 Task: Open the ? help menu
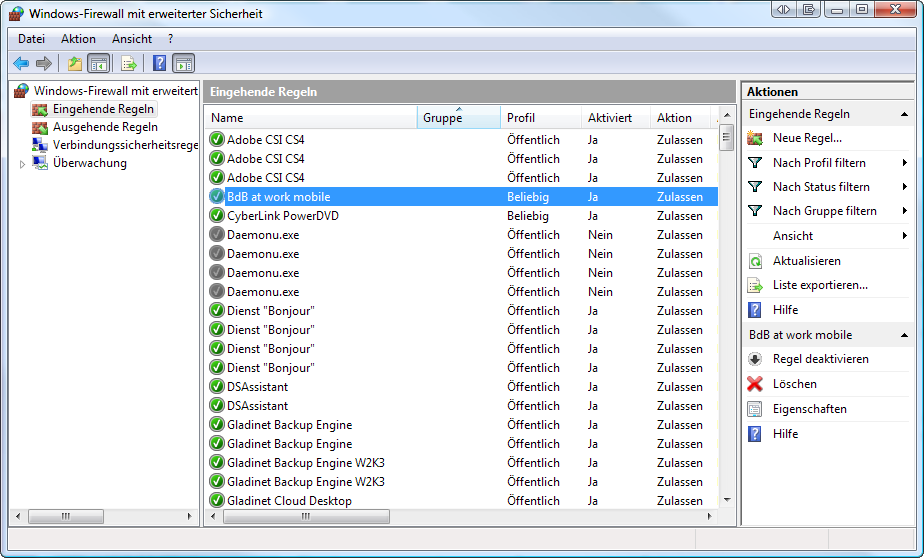click(170, 39)
